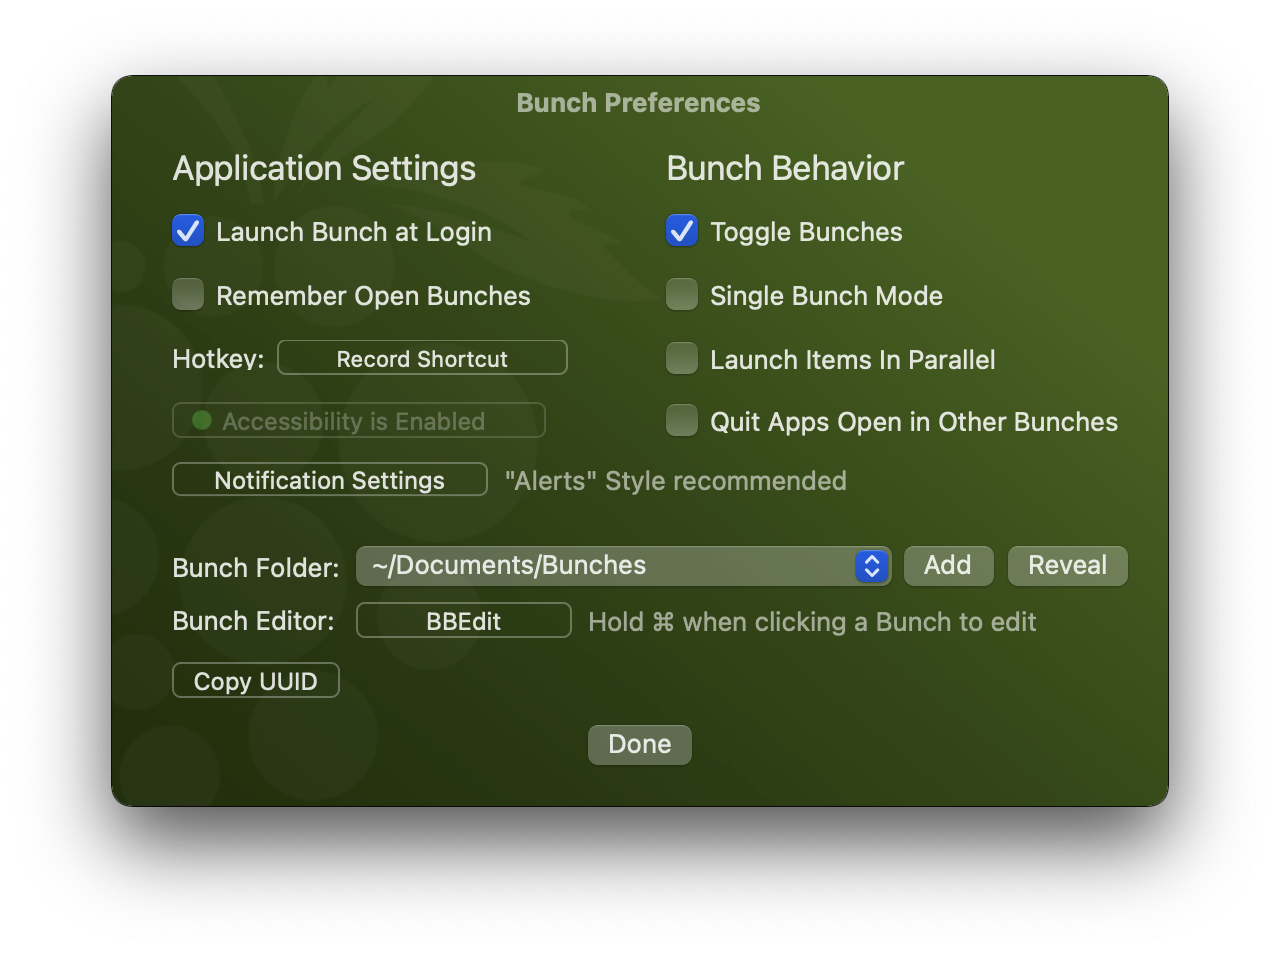Click the Hotkey: label
This screenshot has width=1280, height=954.
point(218,359)
